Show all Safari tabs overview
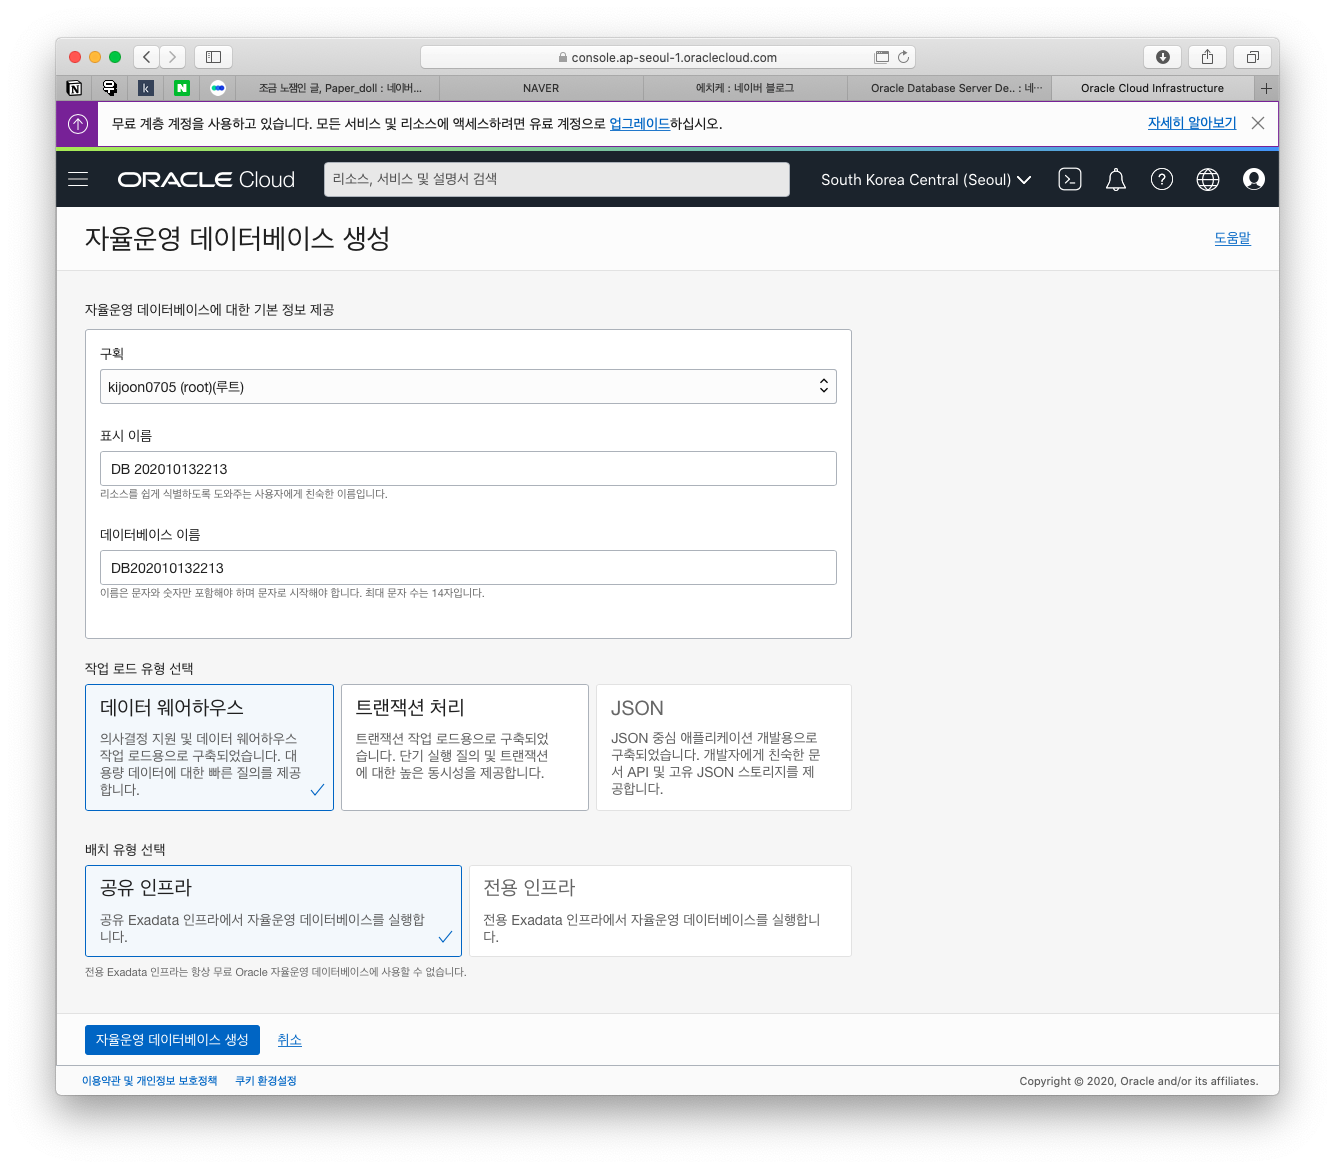Screen dimensions: 1335x1169 click(1252, 57)
